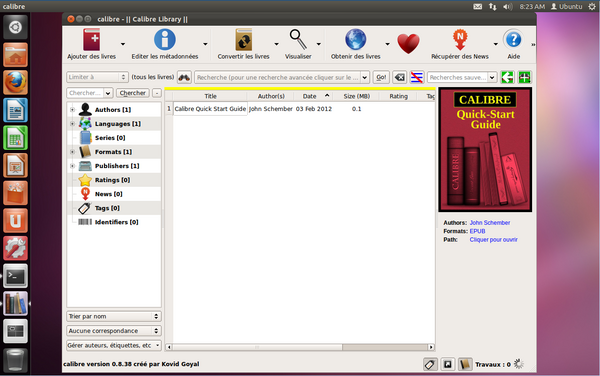Open the Aide help icon
Viewport: 600px width, 376px height.
(x=514, y=39)
